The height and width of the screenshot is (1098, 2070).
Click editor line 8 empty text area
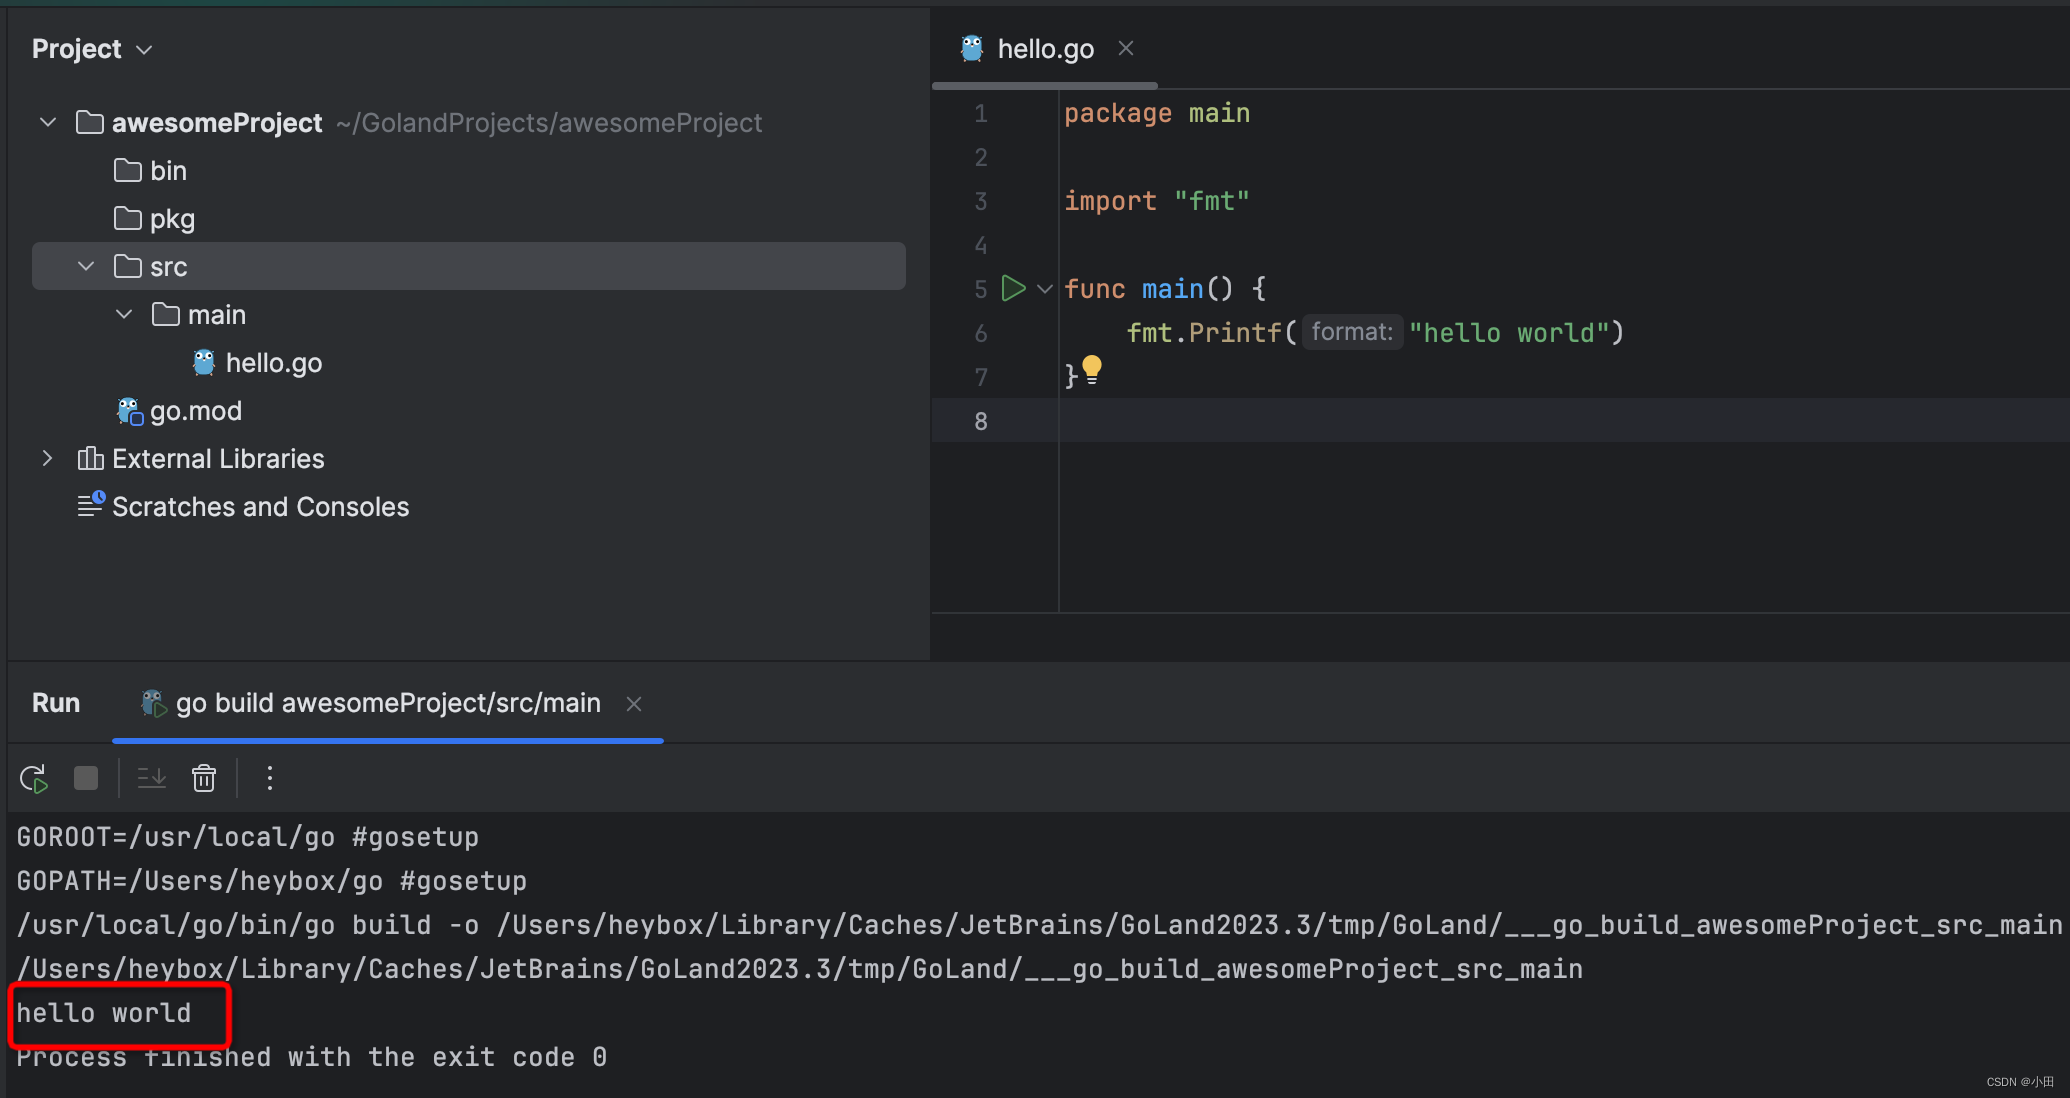point(1562,421)
